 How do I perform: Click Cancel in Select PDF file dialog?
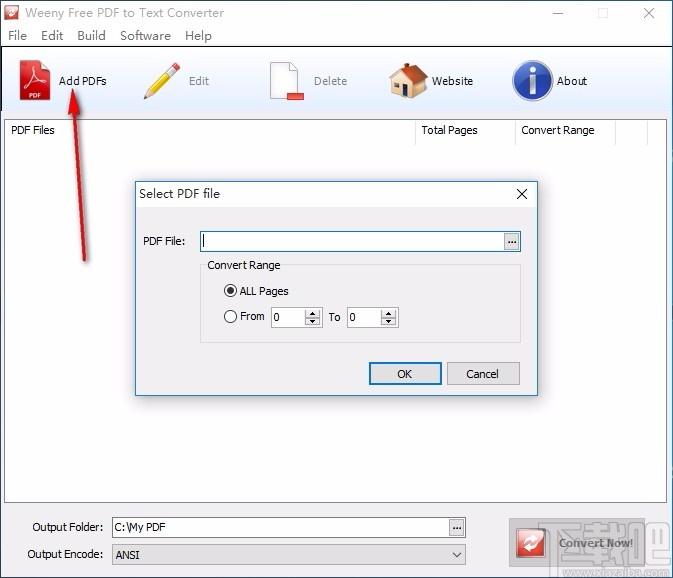pos(483,374)
